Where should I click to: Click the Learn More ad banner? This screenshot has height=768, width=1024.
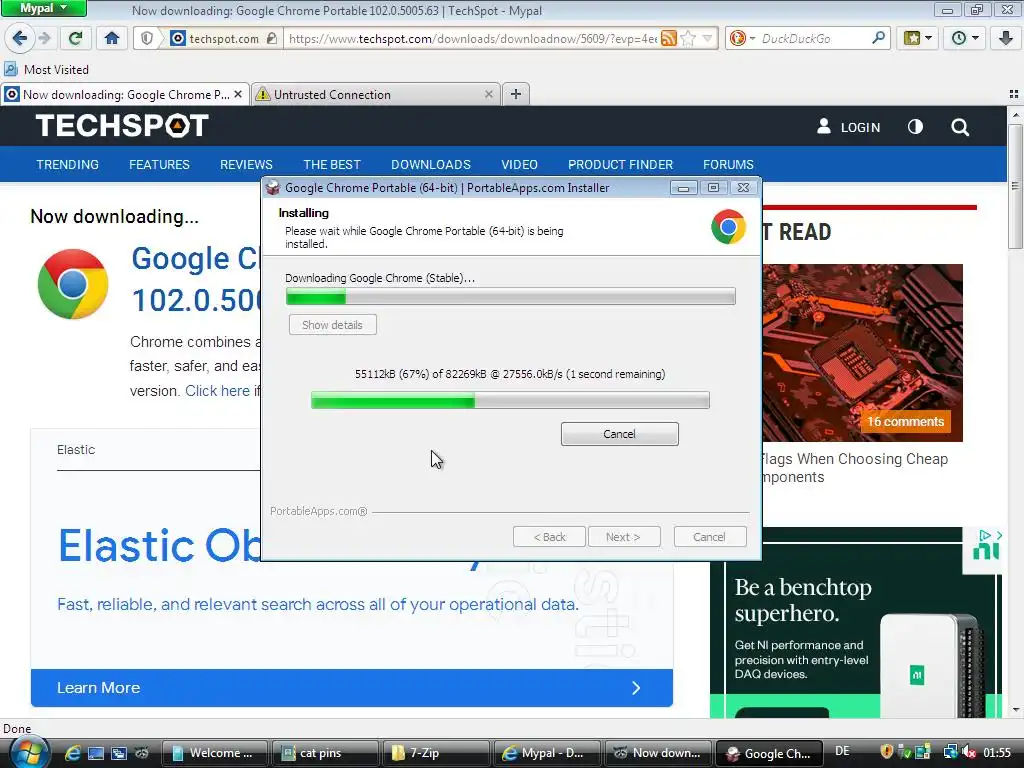[351, 688]
